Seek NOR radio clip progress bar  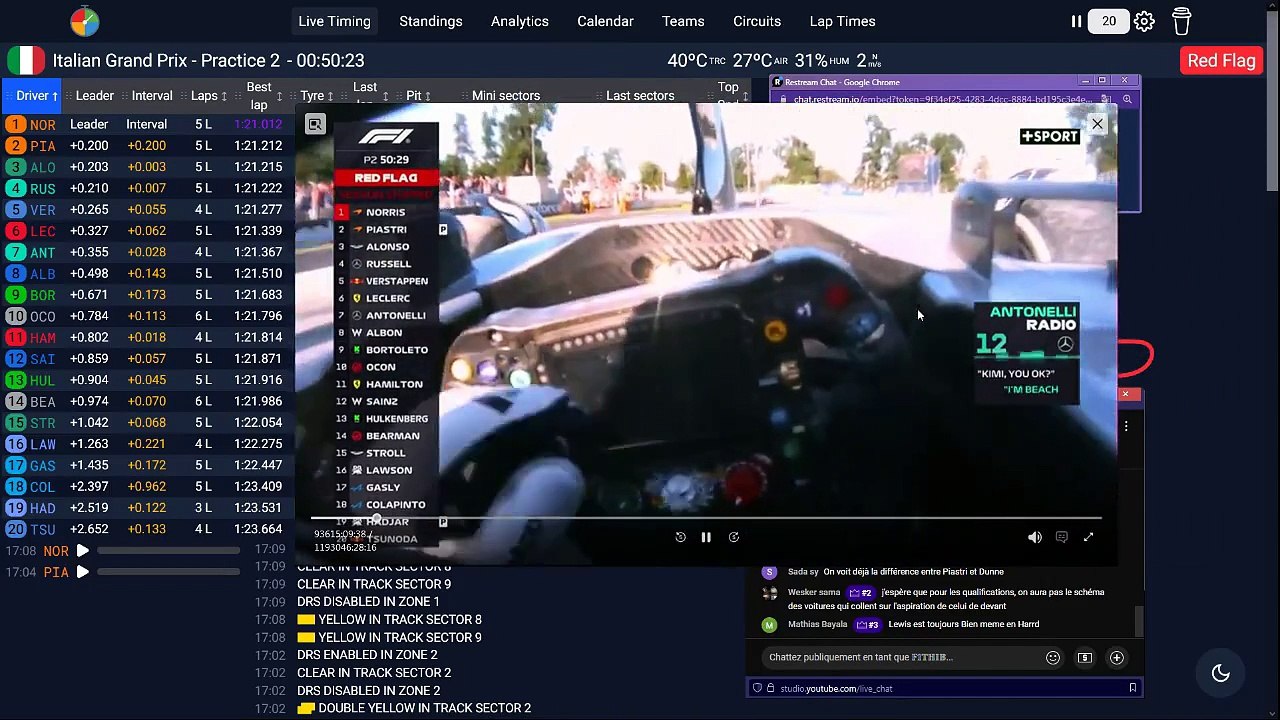[x=168, y=551]
